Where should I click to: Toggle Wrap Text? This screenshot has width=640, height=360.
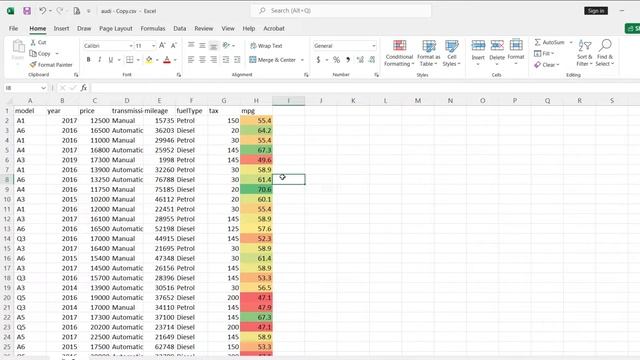click(x=266, y=46)
